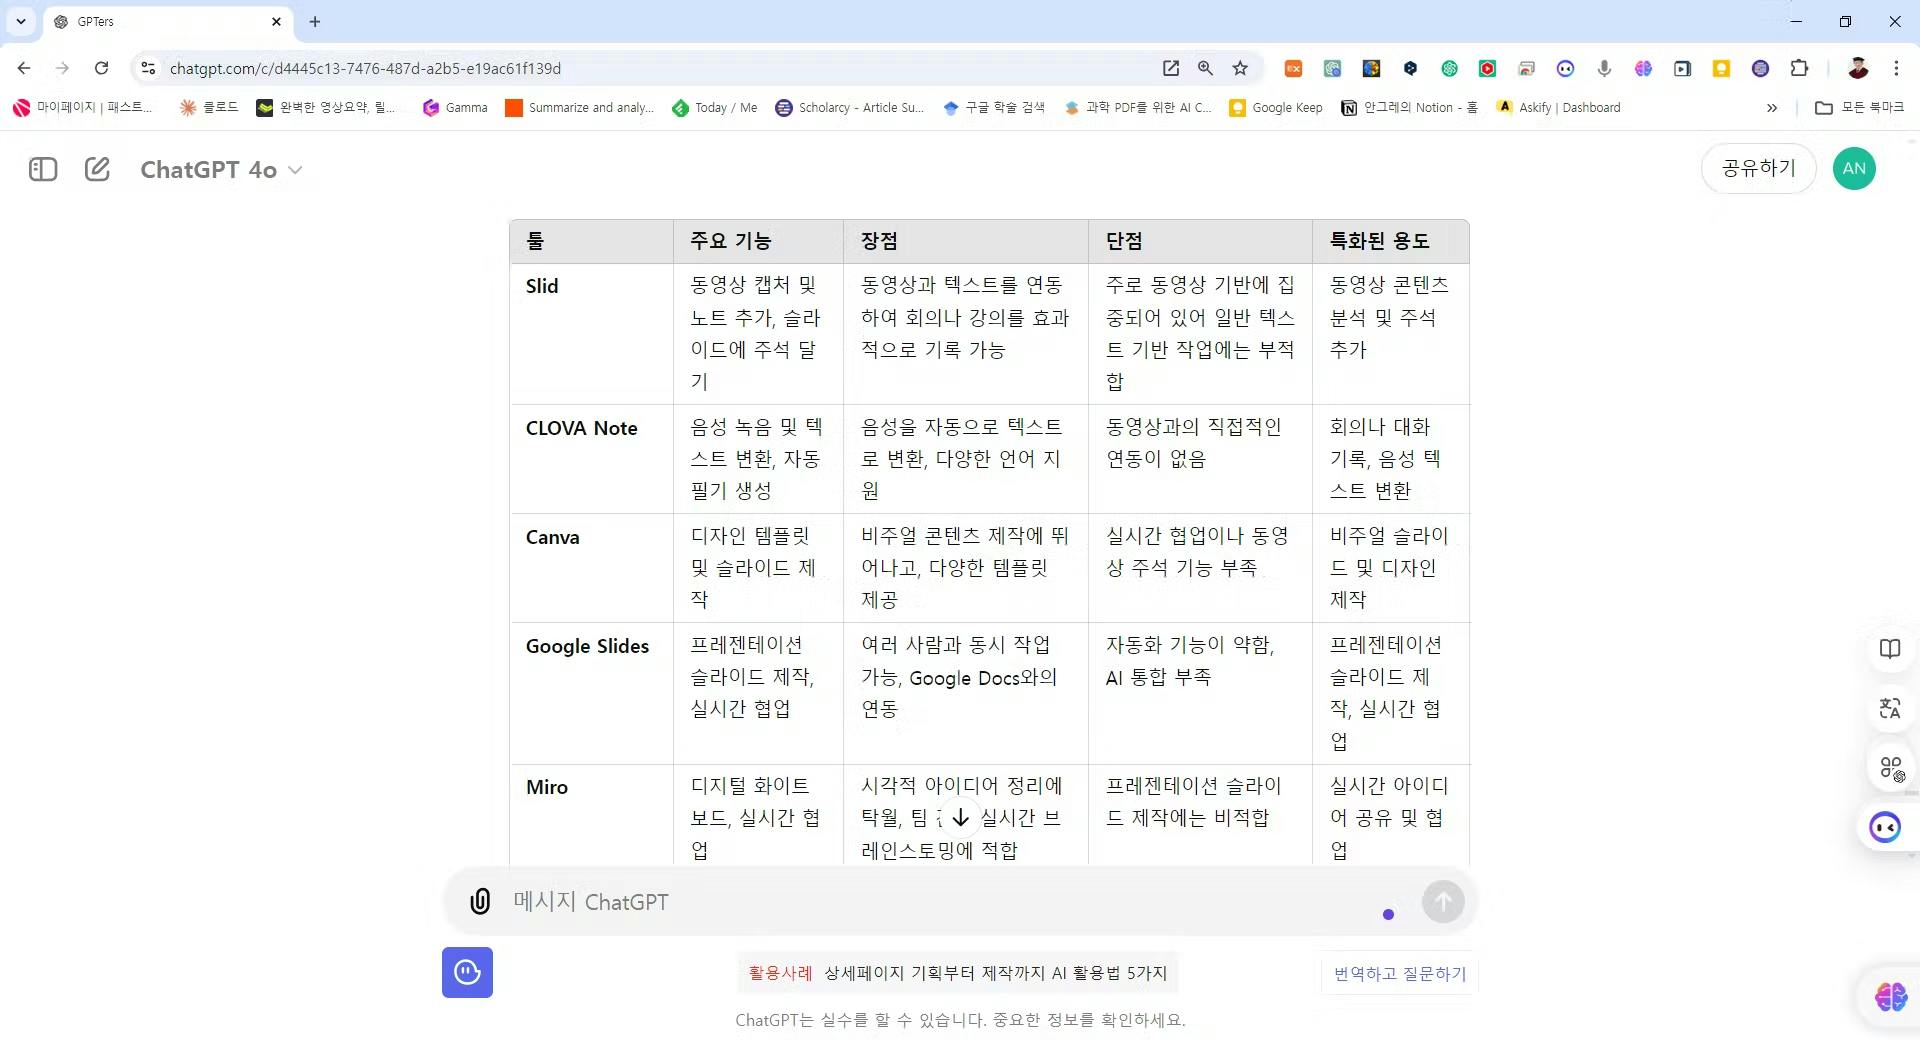Click the microphone extension icon
Screen dimensions: 1920x1040
(x=1604, y=68)
